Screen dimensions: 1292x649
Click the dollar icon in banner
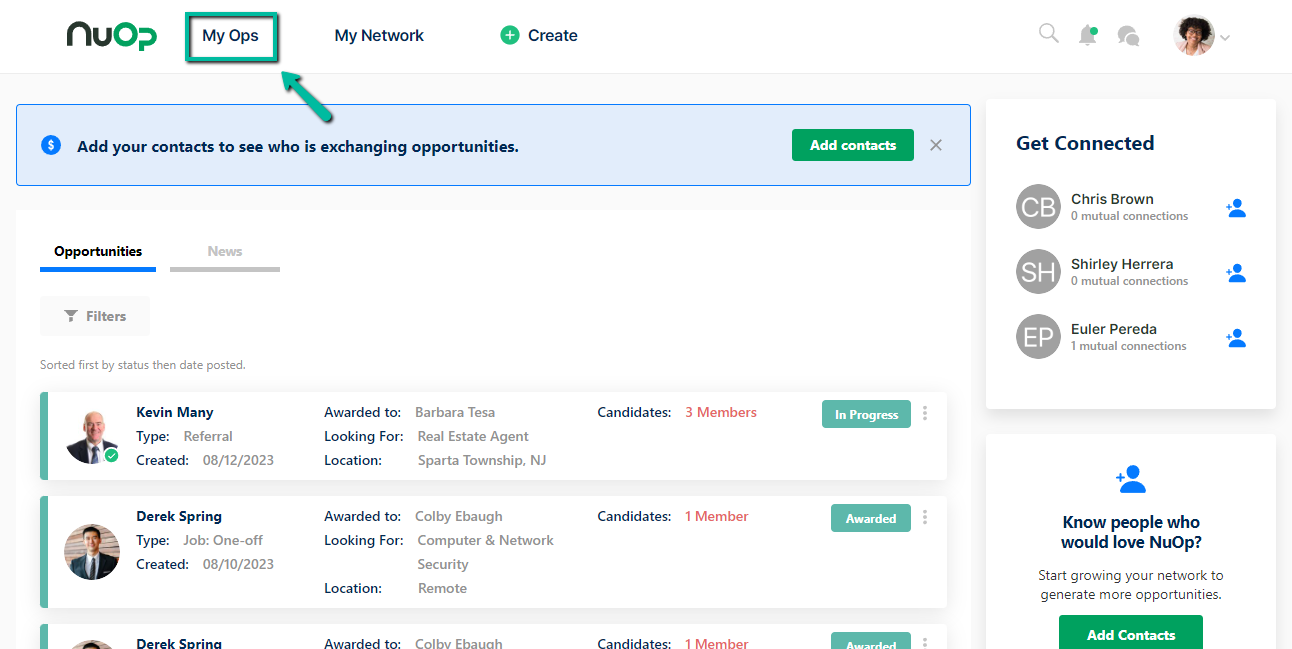(51, 145)
